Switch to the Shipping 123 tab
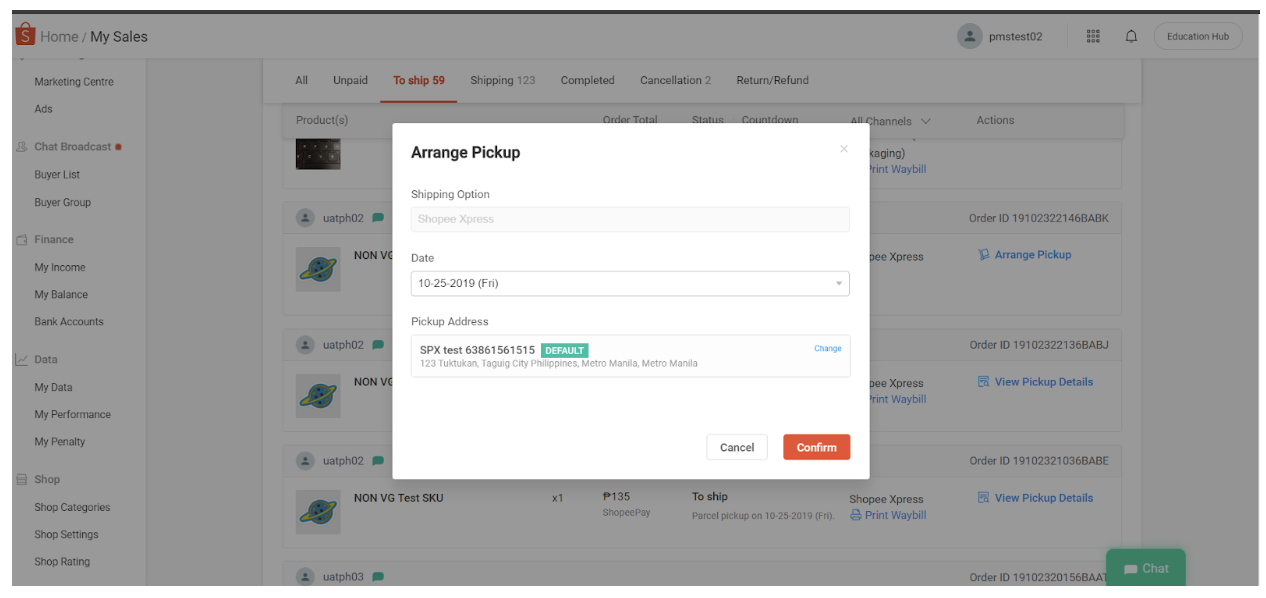 click(x=503, y=80)
